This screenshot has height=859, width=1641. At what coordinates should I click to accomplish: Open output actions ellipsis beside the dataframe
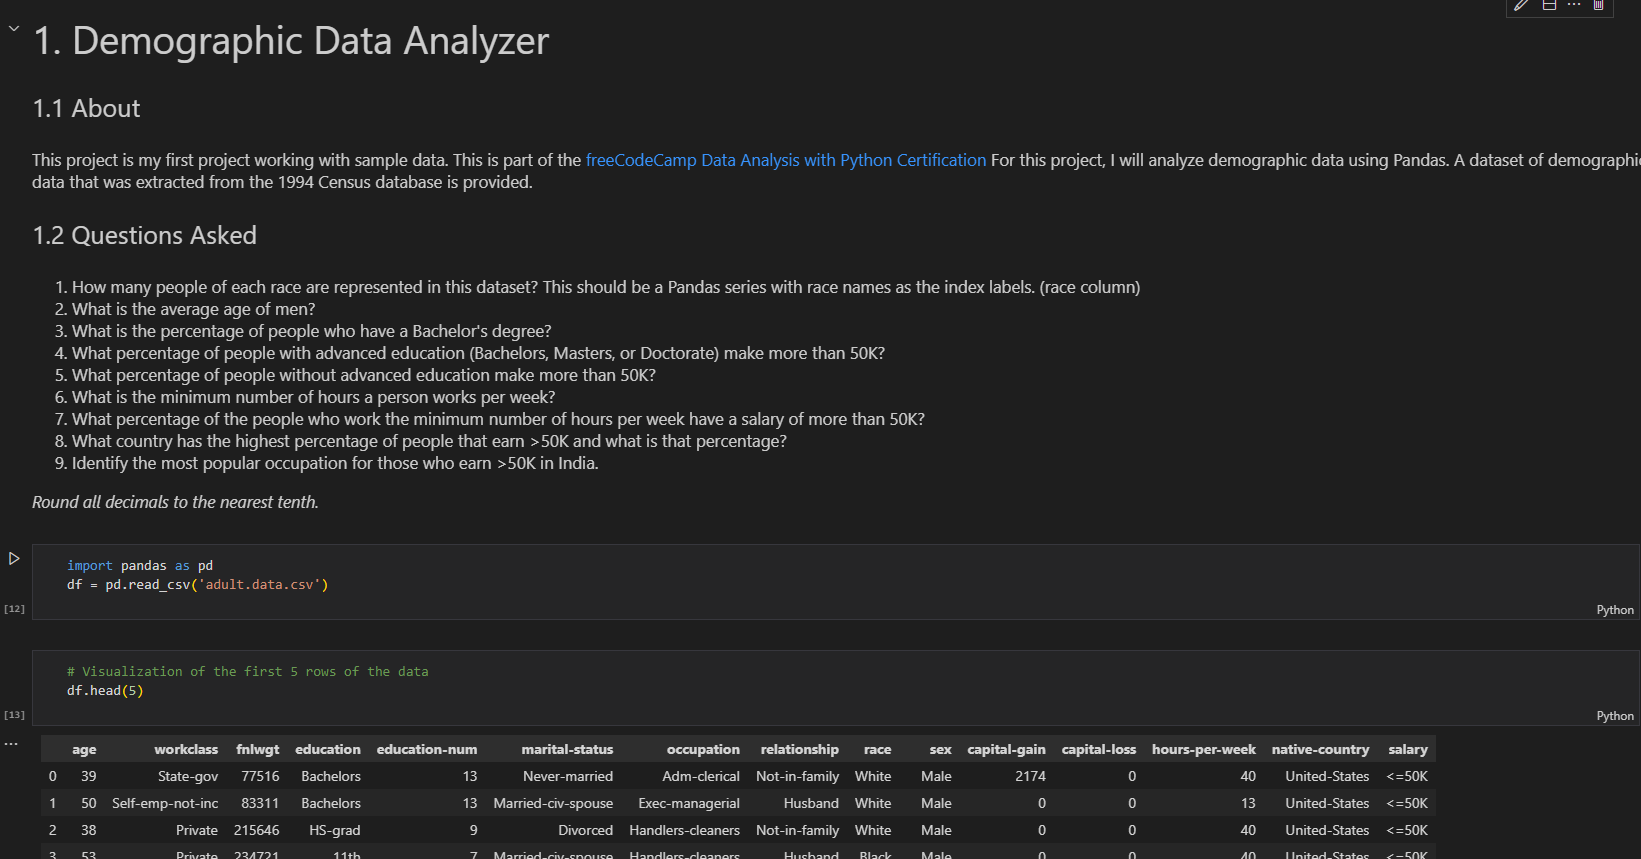11,744
